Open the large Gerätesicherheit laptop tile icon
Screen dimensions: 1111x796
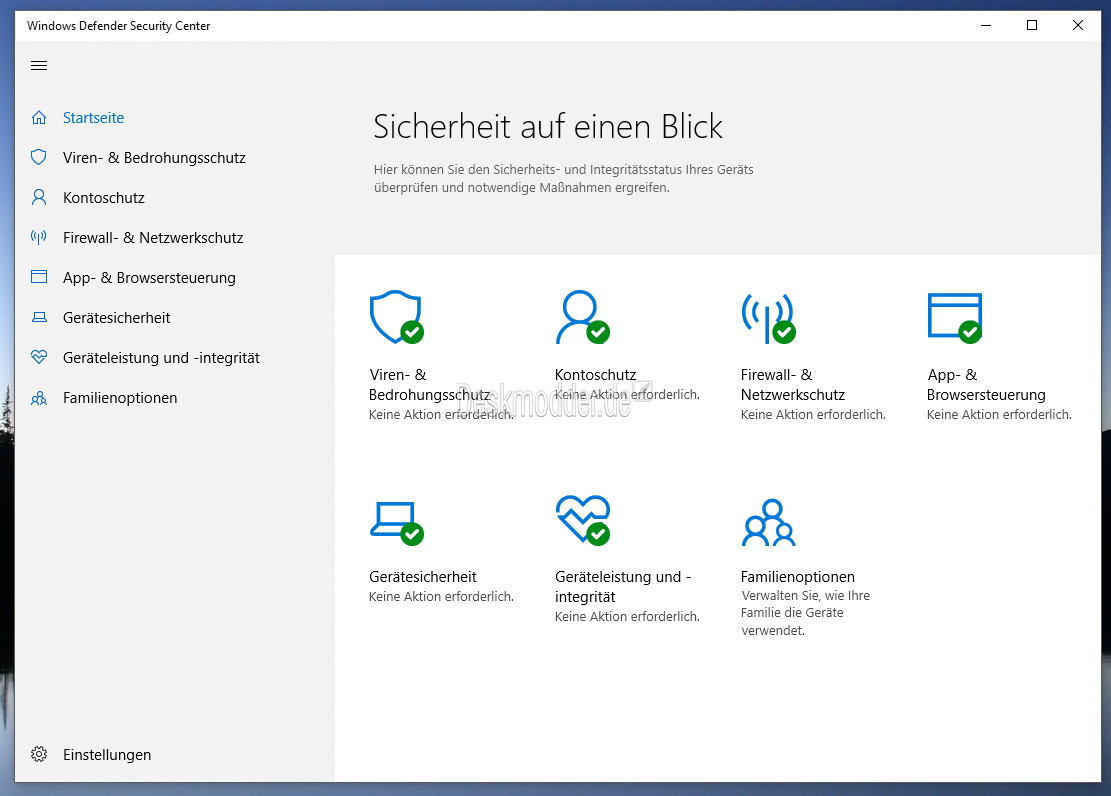point(397,523)
